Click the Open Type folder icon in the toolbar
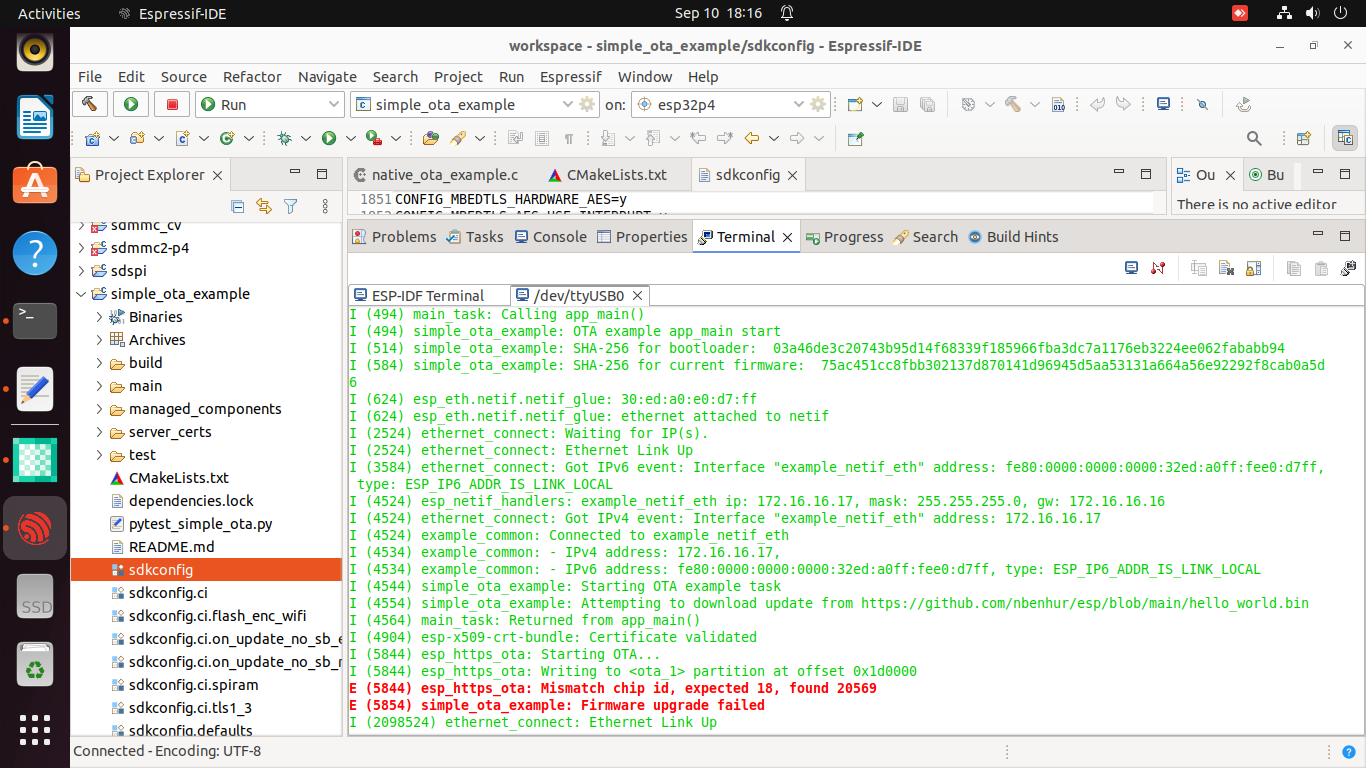1366x768 pixels. (x=431, y=138)
